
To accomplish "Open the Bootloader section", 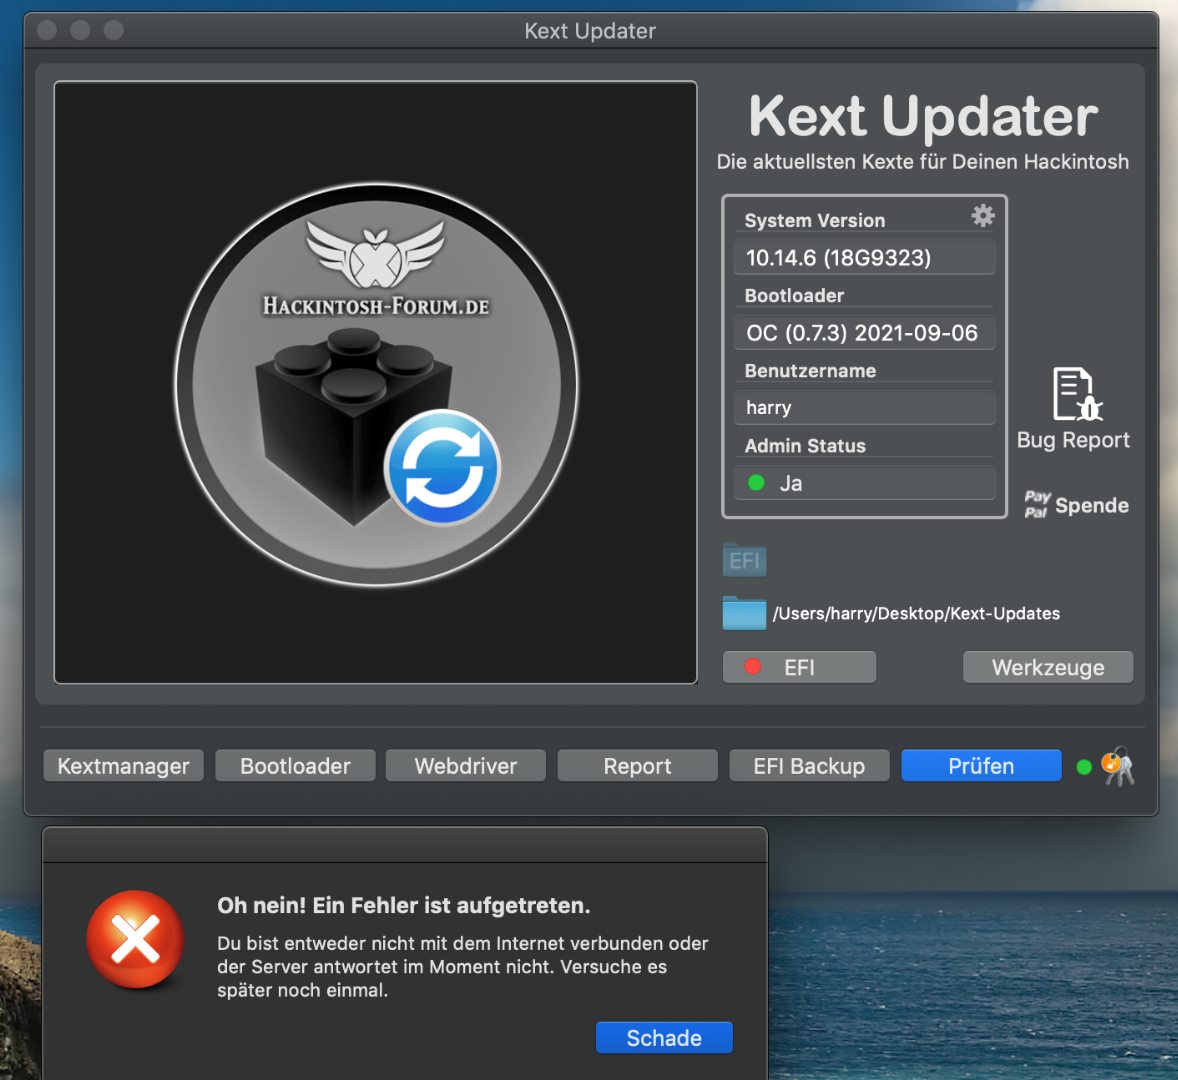I will [x=295, y=766].
